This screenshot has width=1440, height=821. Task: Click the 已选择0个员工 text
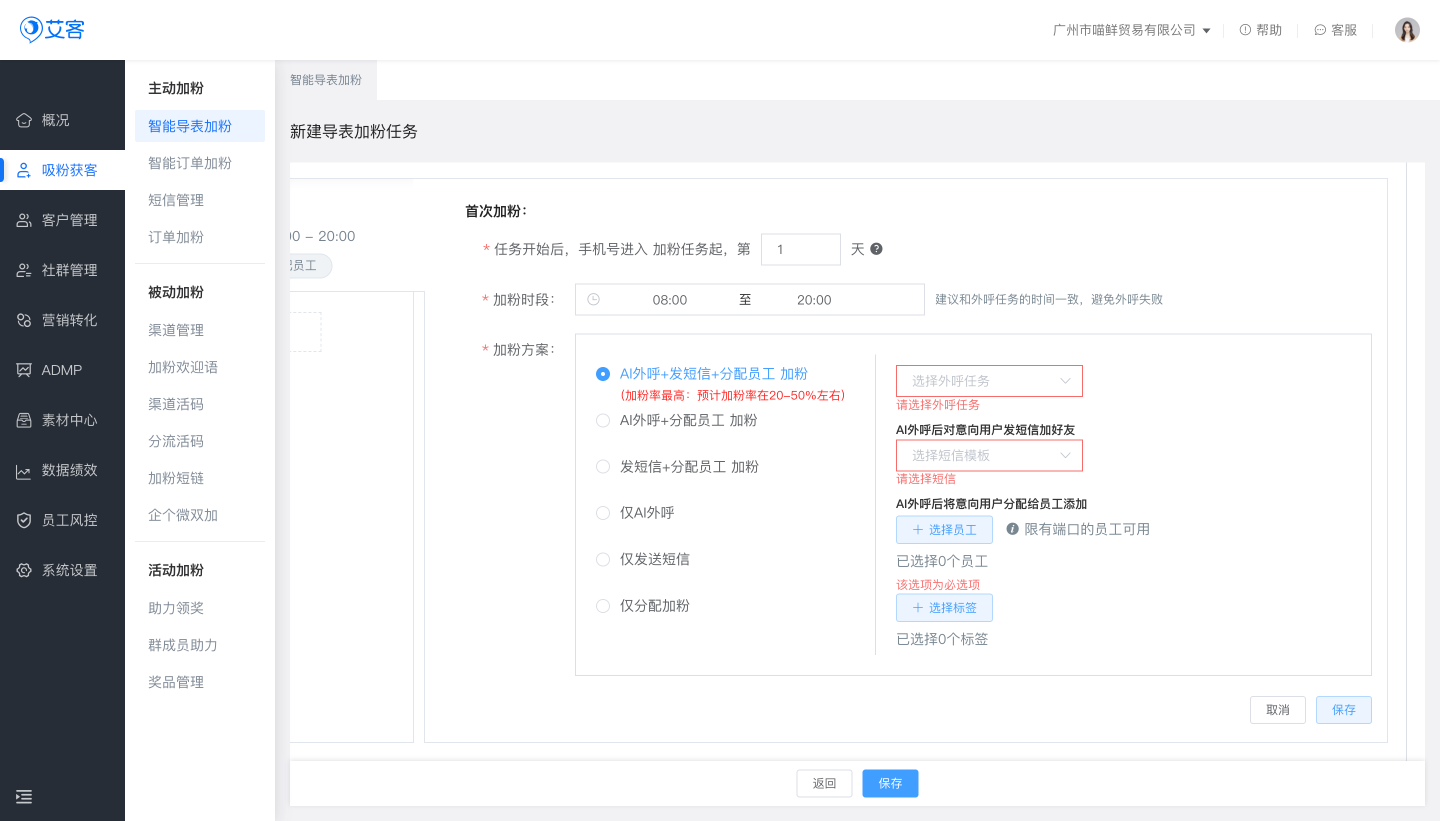[942, 562]
